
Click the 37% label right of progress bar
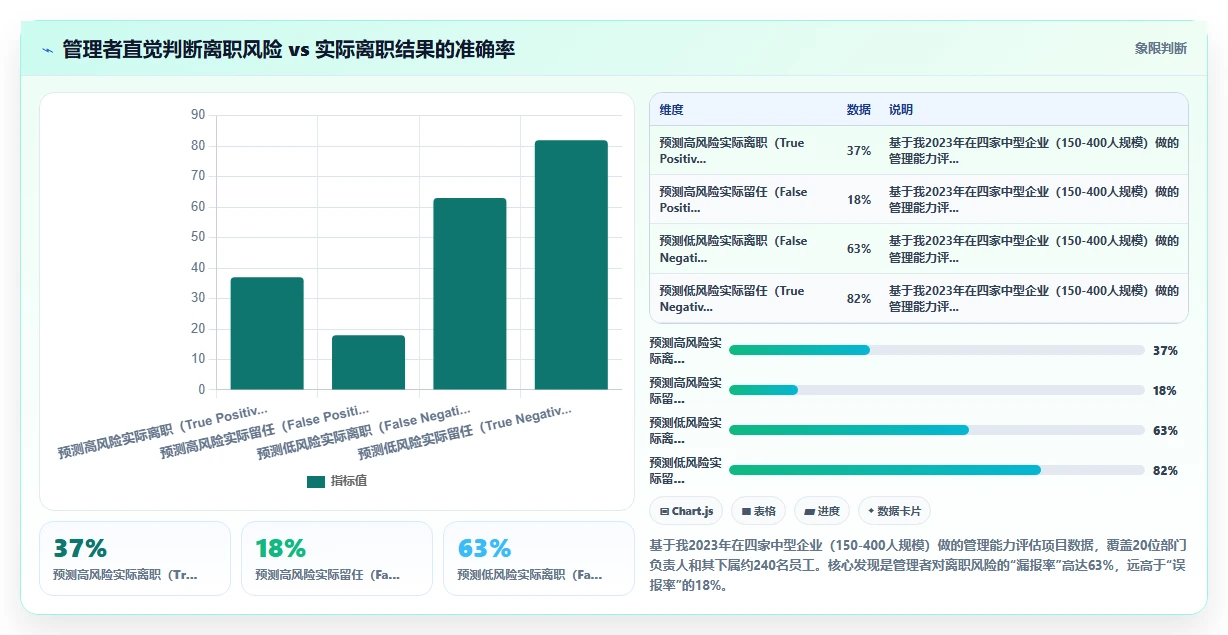(x=1165, y=351)
